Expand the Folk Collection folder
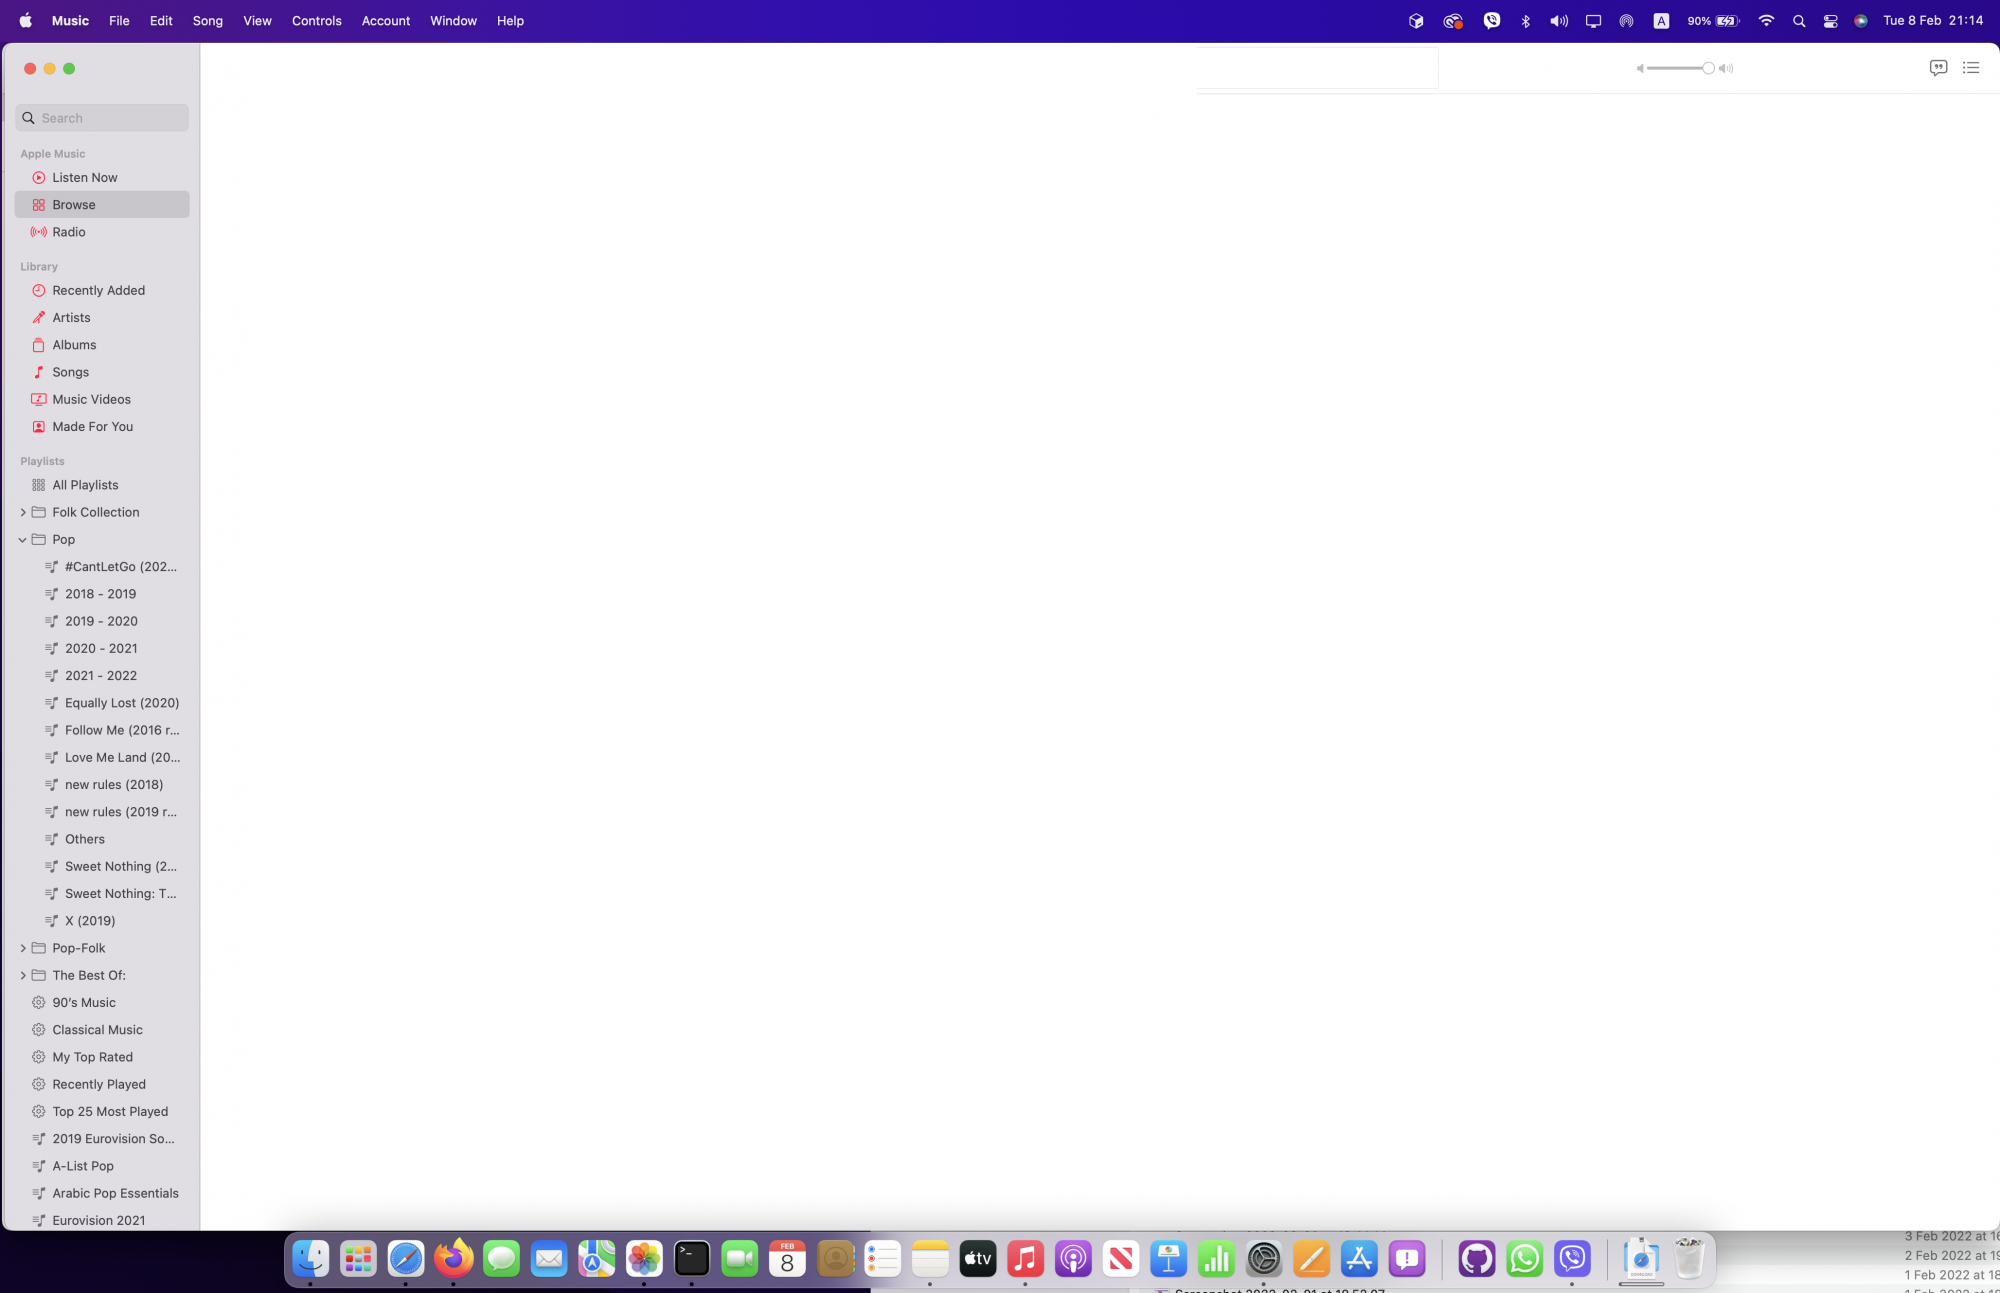The height and width of the screenshot is (1293, 2000). pos(23,512)
